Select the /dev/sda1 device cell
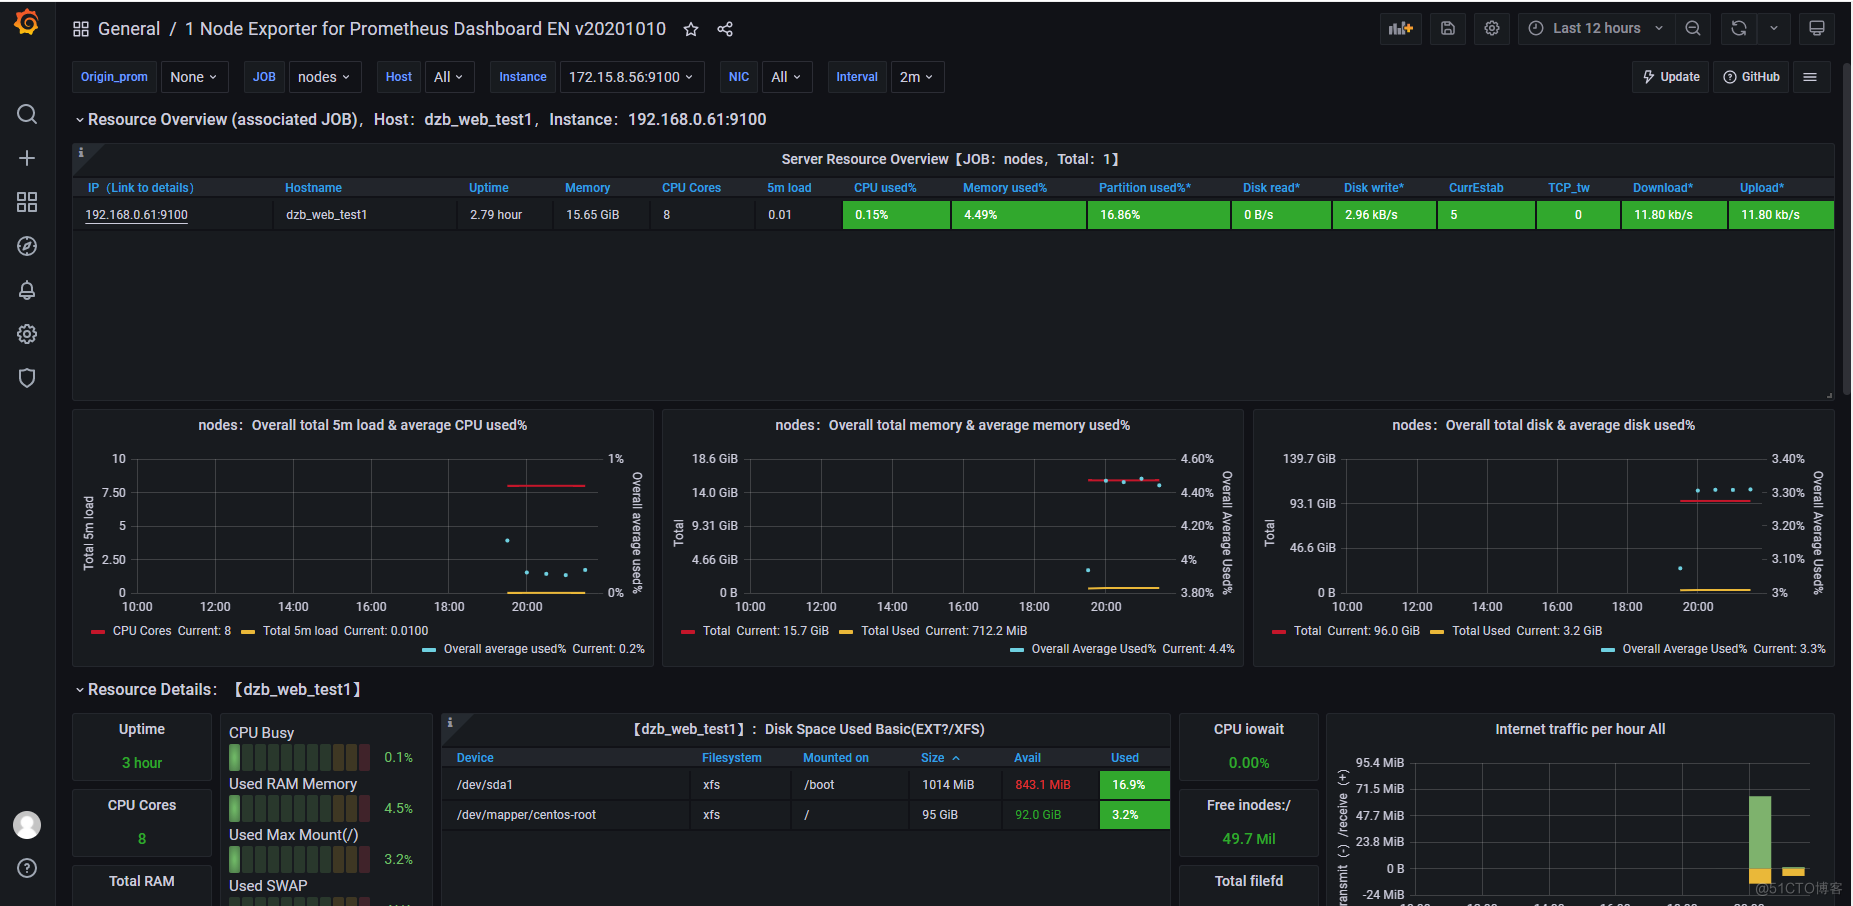1853x906 pixels. point(566,785)
